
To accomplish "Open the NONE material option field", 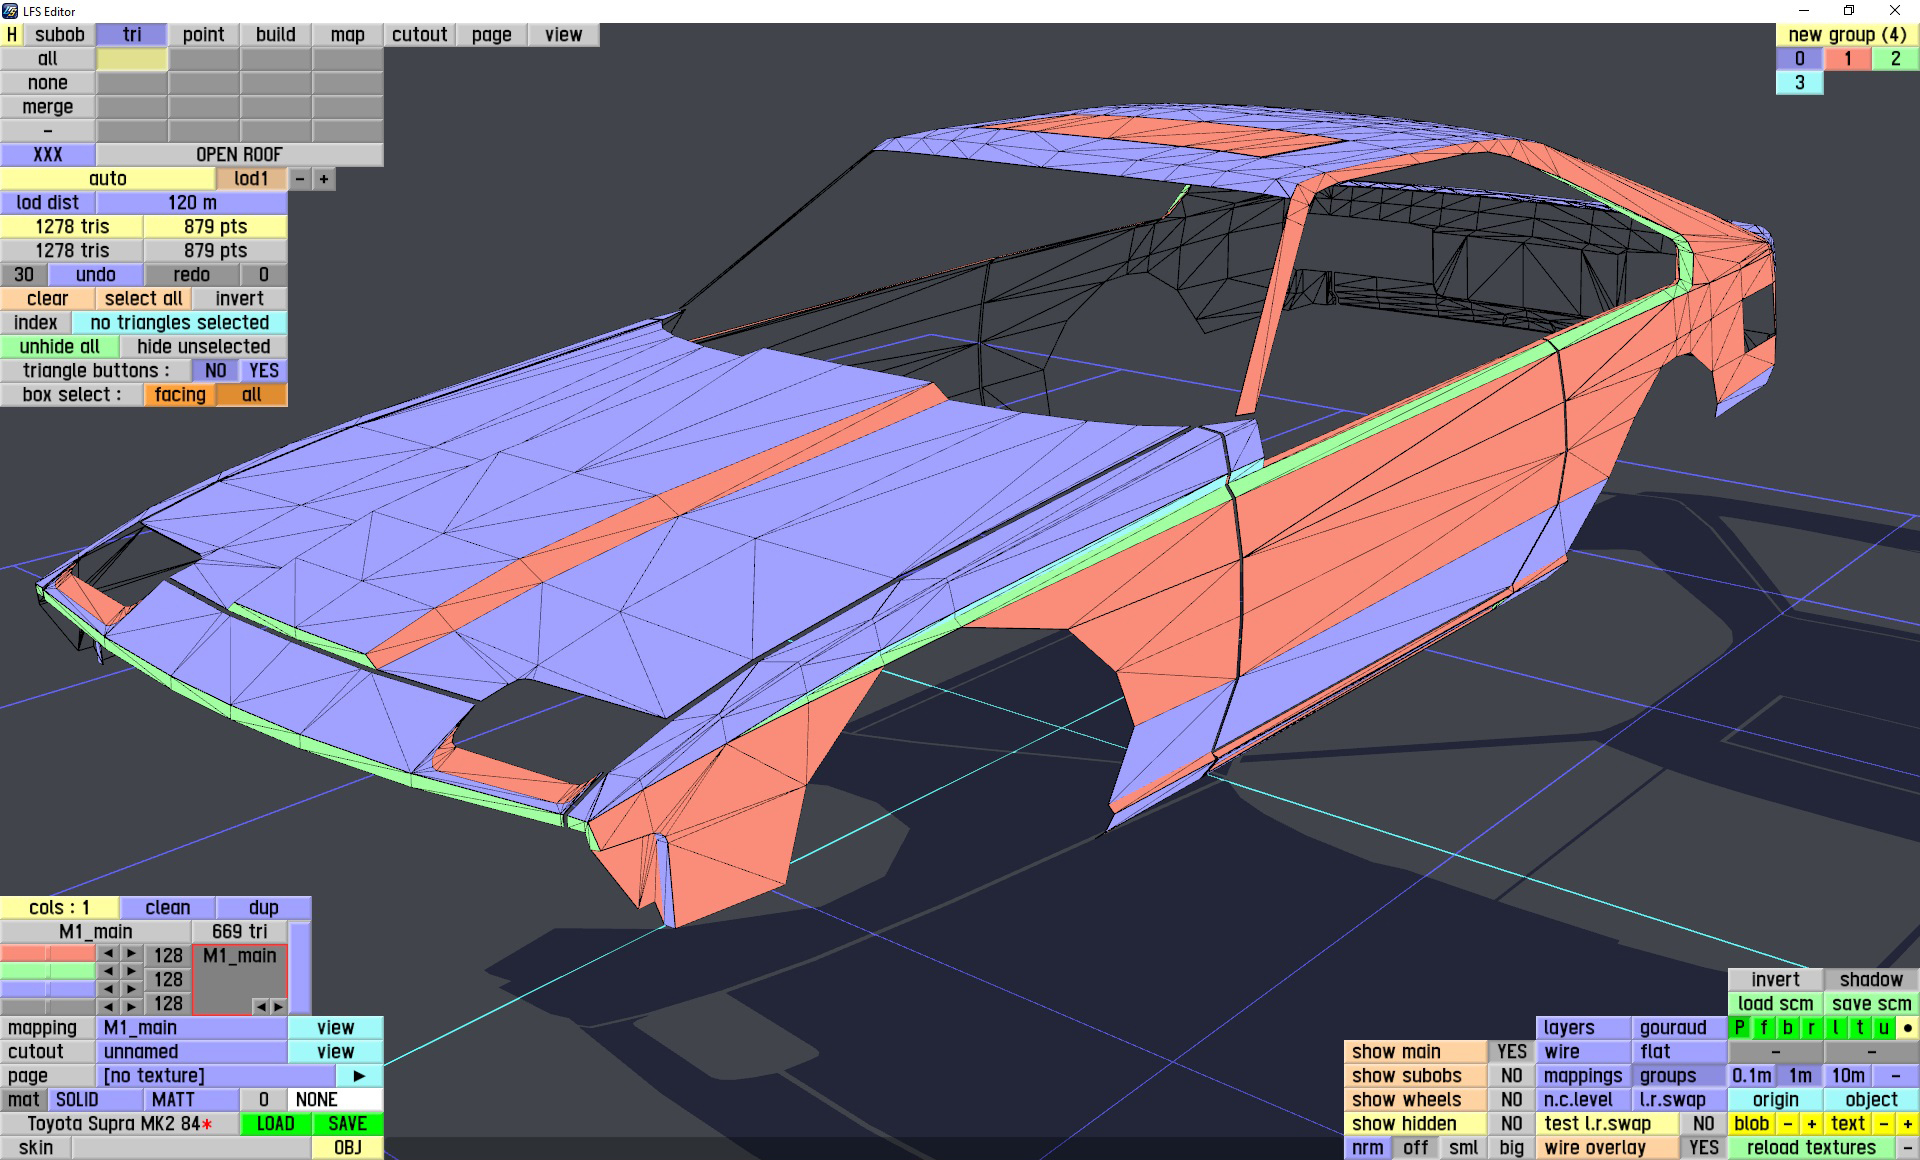I will [334, 1099].
